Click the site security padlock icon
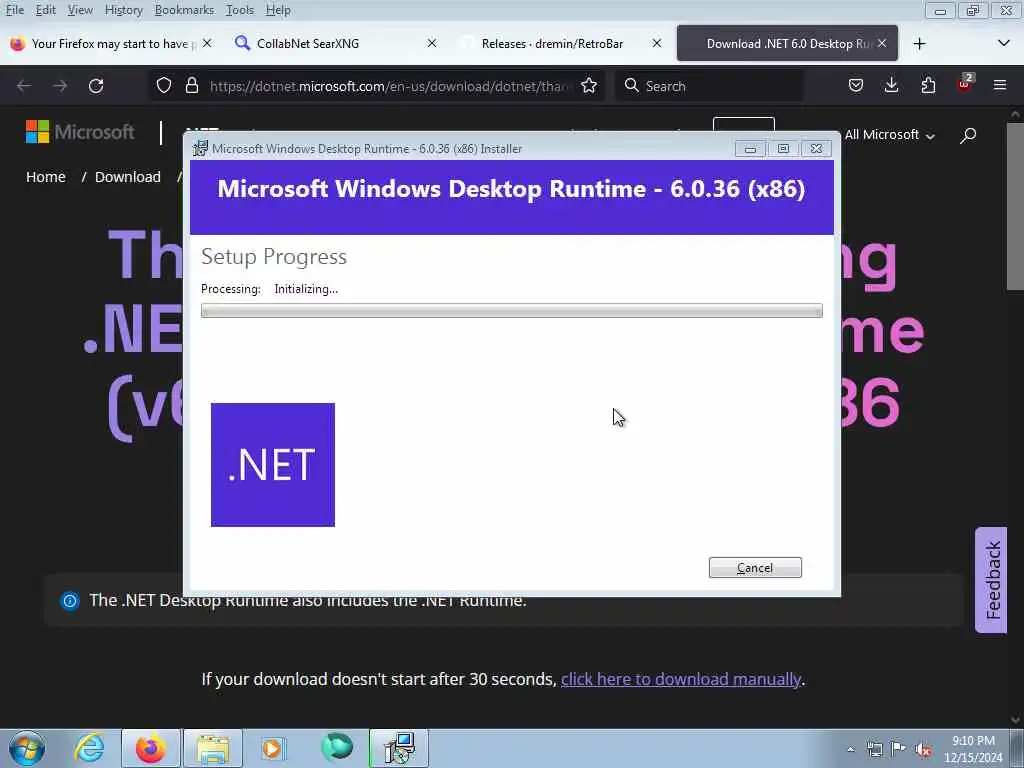This screenshot has width=1024, height=768. tap(191, 86)
